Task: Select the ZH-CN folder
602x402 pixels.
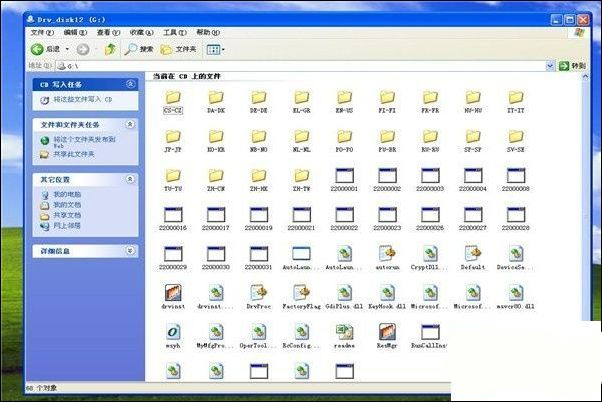Action: [x=216, y=180]
